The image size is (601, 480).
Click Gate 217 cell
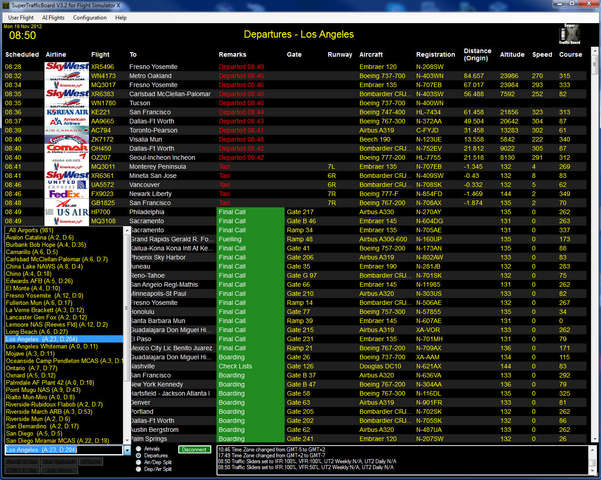[300, 212]
